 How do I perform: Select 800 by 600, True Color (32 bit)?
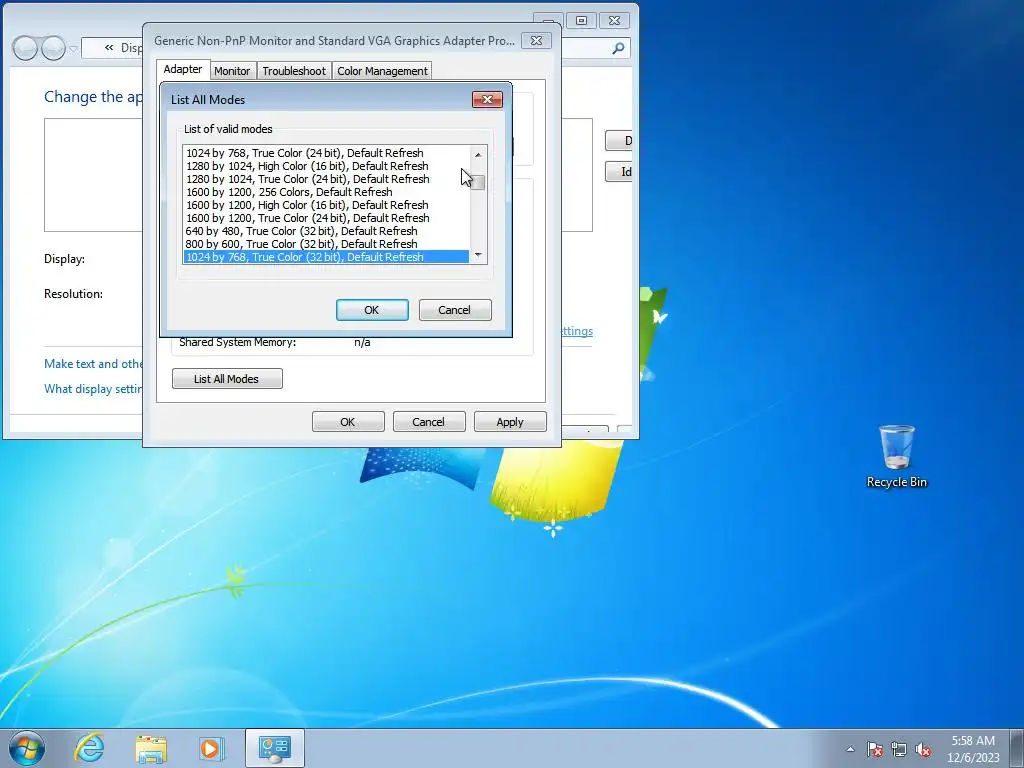326,244
